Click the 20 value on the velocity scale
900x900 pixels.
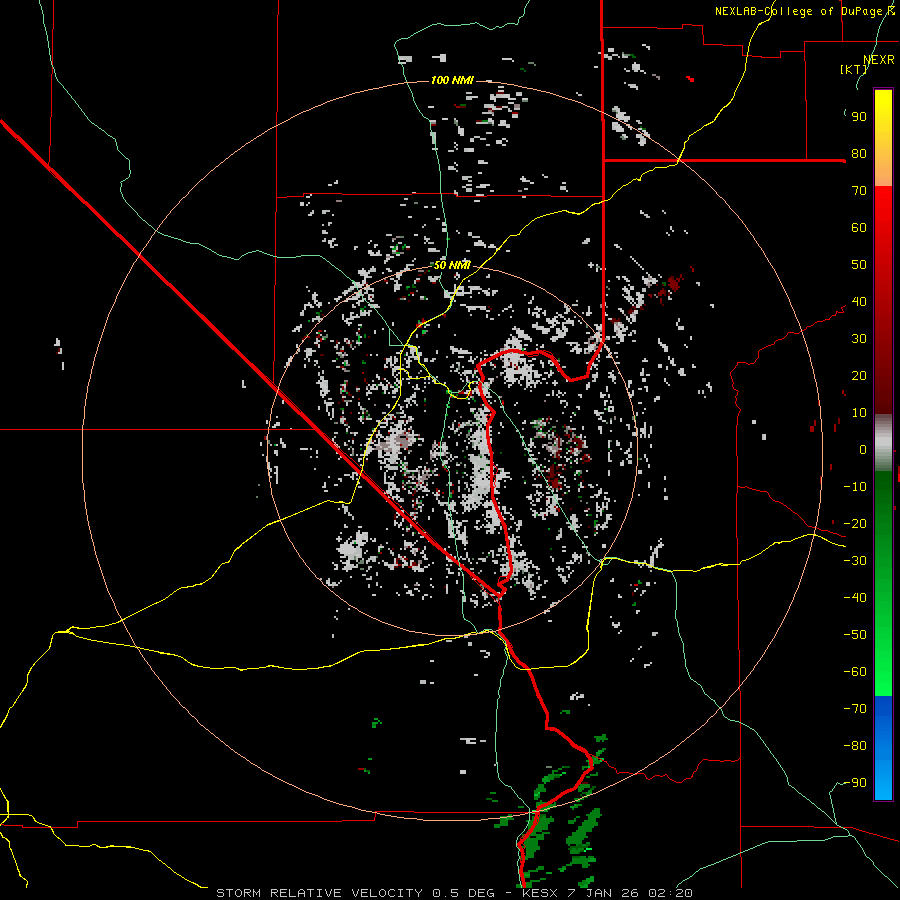[x=859, y=375]
